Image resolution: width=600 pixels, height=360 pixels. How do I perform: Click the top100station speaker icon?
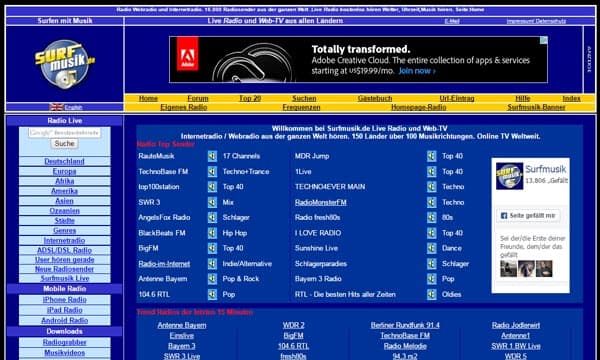tap(212, 187)
